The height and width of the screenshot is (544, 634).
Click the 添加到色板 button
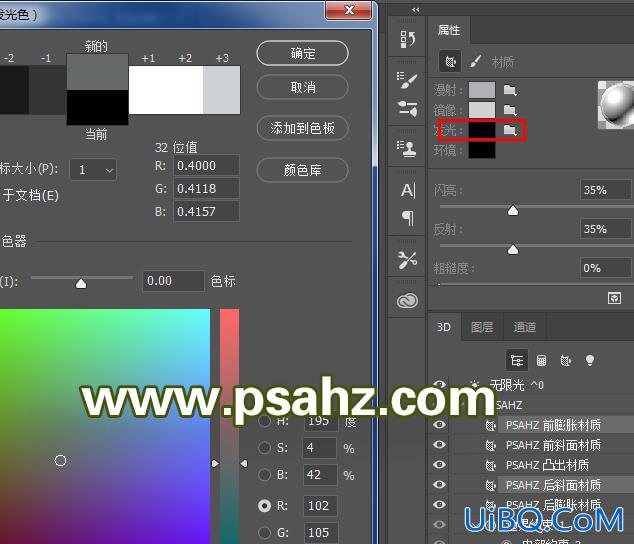pyautogui.click(x=302, y=128)
